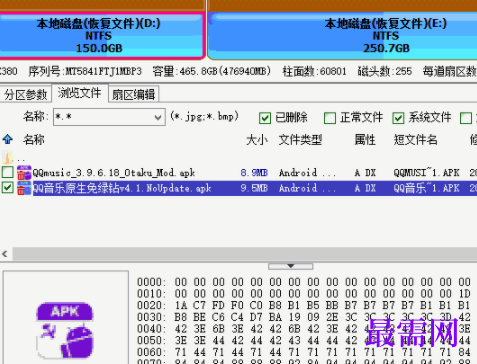Click the file list horizontal scrollbar track

[245, 254]
